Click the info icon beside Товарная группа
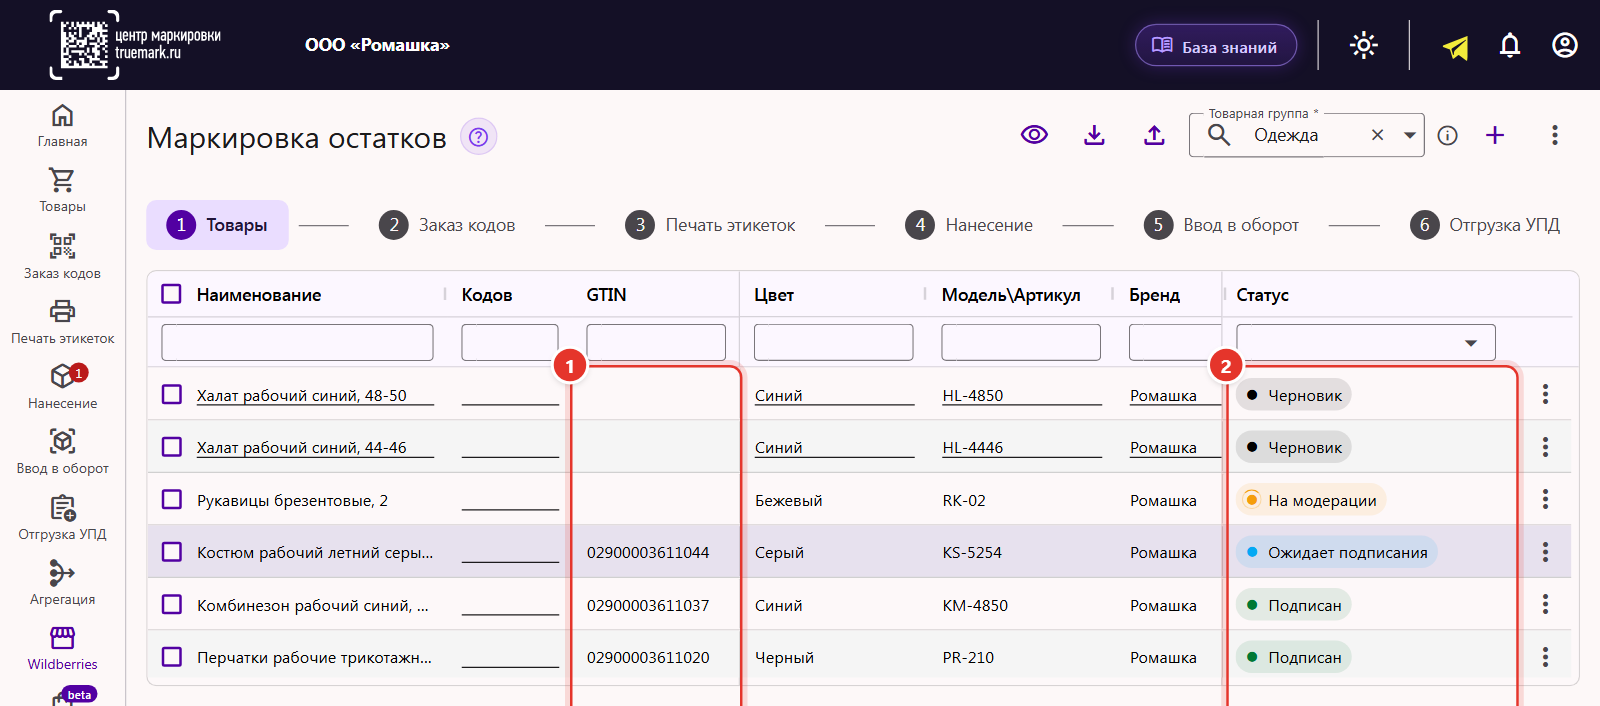This screenshot has height=706, width=1600. click(1448, 136)
